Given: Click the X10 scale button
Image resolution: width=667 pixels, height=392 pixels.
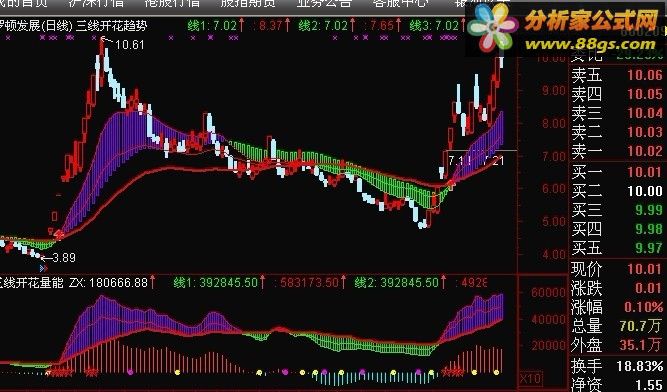Looking at the screenshot, I should click(x=530, y=378).
